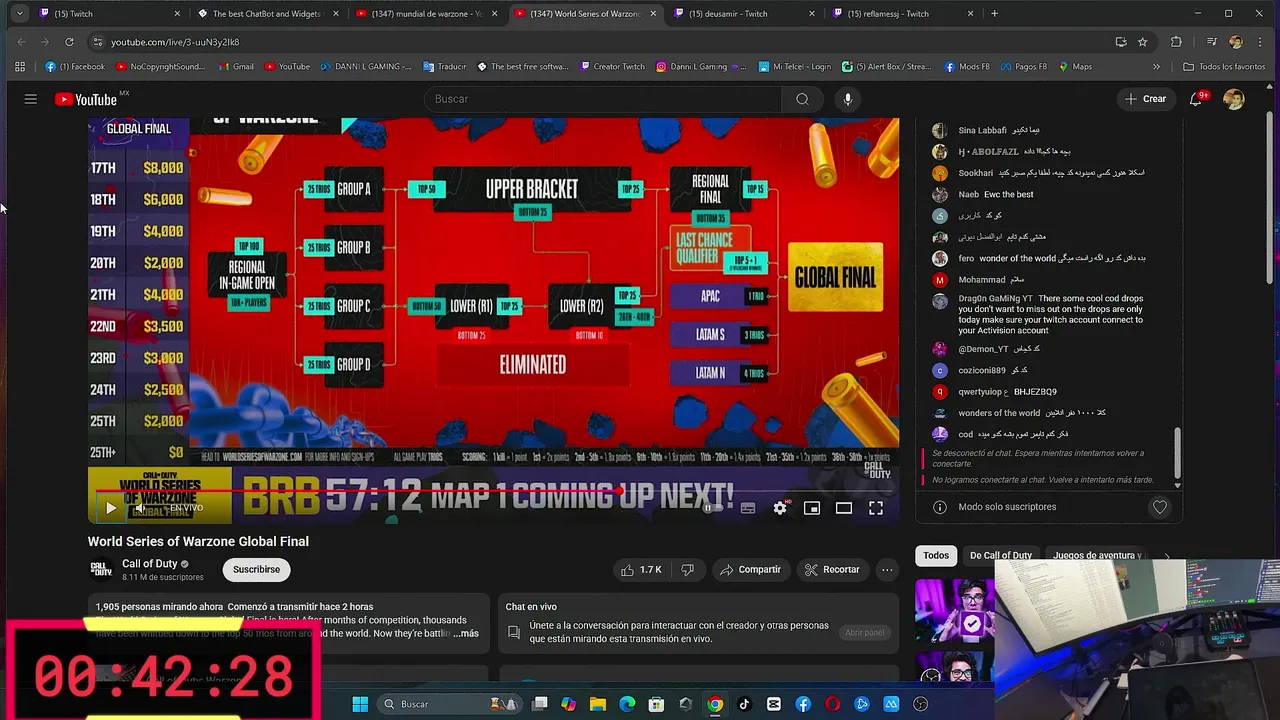Play the live stream video
This screenshot has width=1280, height=720.
[110, 508]
